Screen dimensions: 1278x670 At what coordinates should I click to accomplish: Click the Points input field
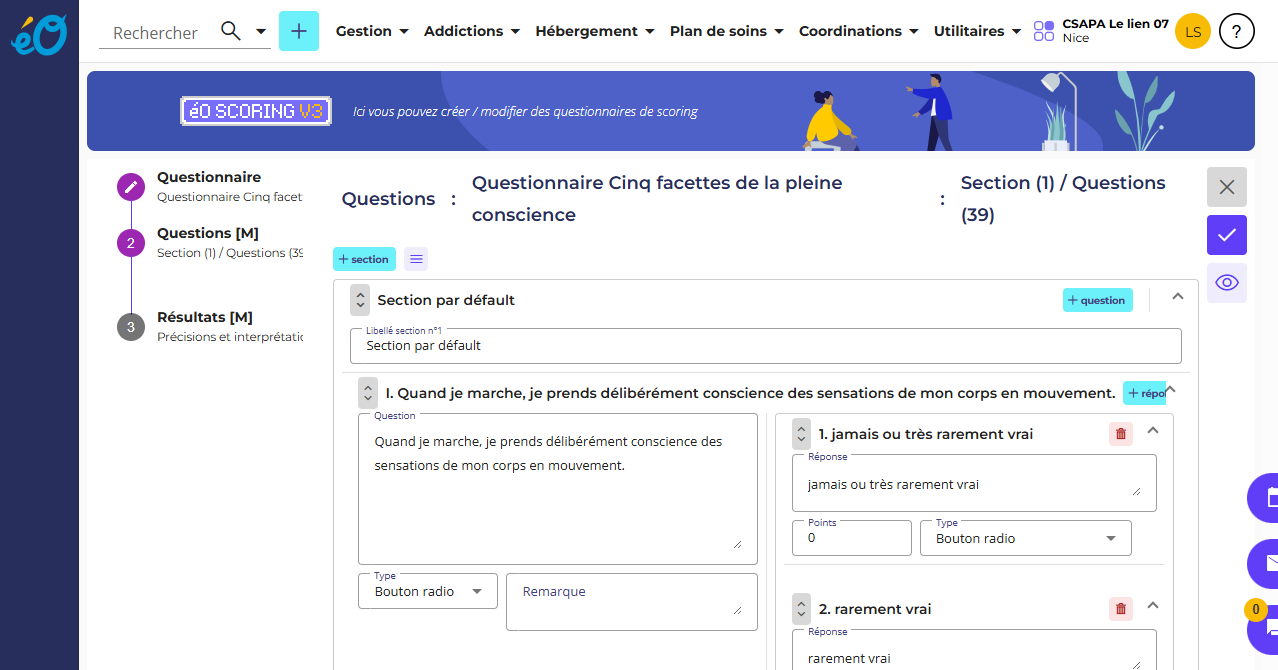[x=851, y=538]
